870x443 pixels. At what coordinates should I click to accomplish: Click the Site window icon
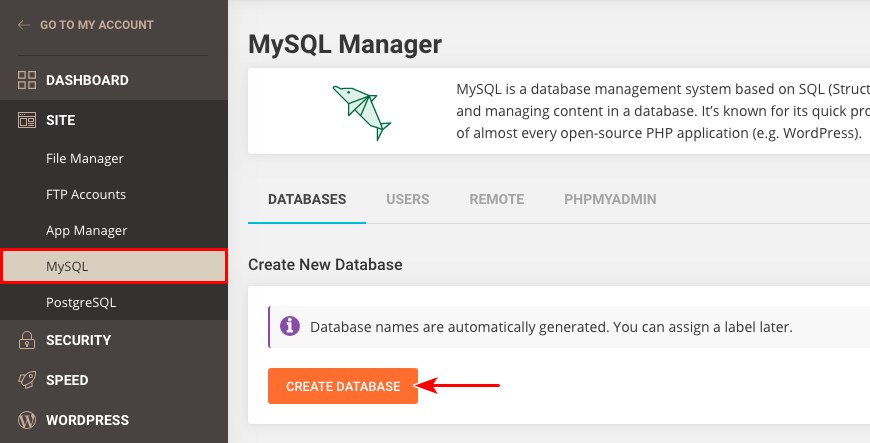pyautogui.click(x=27, y=120)
